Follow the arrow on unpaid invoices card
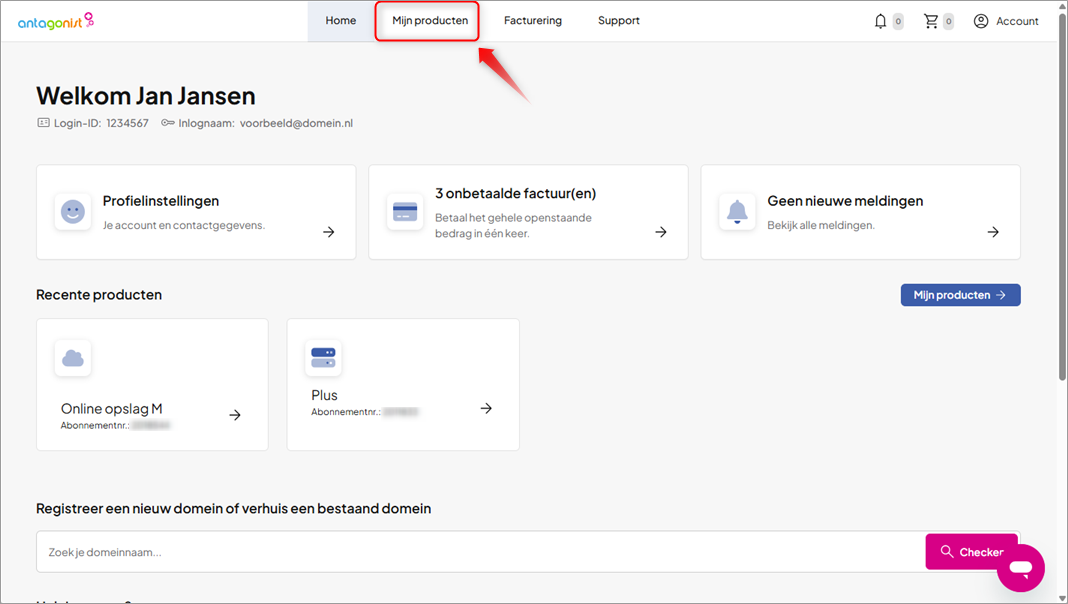Image resolution: width=1068 pixels, height=604 pixels. (x=661, y=232)
